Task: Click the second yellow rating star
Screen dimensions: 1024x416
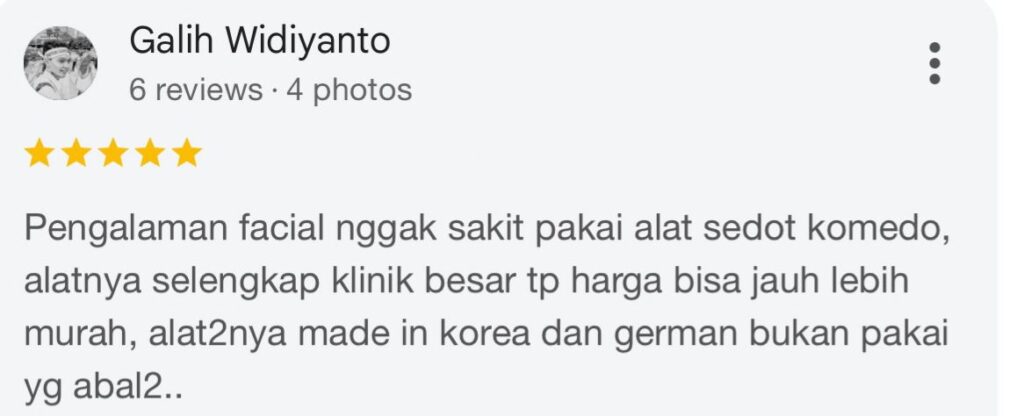Action: pyautogui.click(x=76, y=153)
